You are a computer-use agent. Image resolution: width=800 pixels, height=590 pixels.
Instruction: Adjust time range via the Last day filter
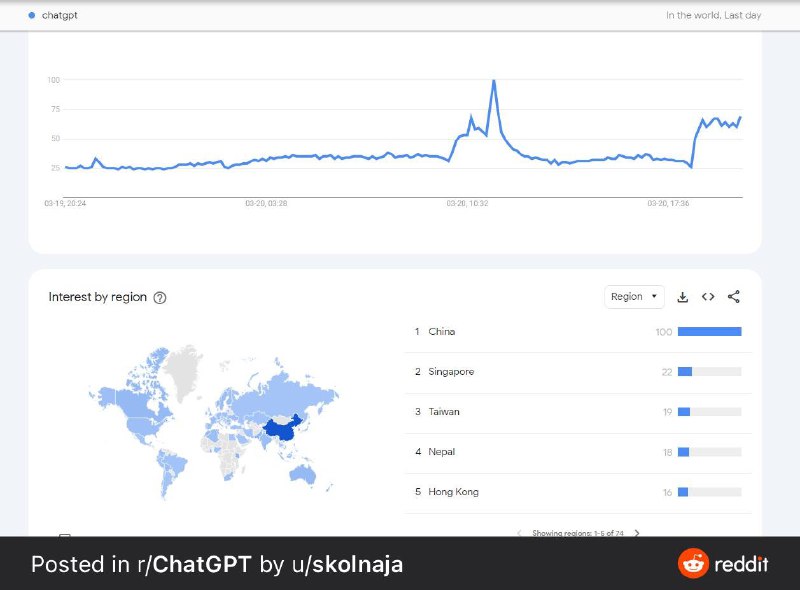pos(744,15)
